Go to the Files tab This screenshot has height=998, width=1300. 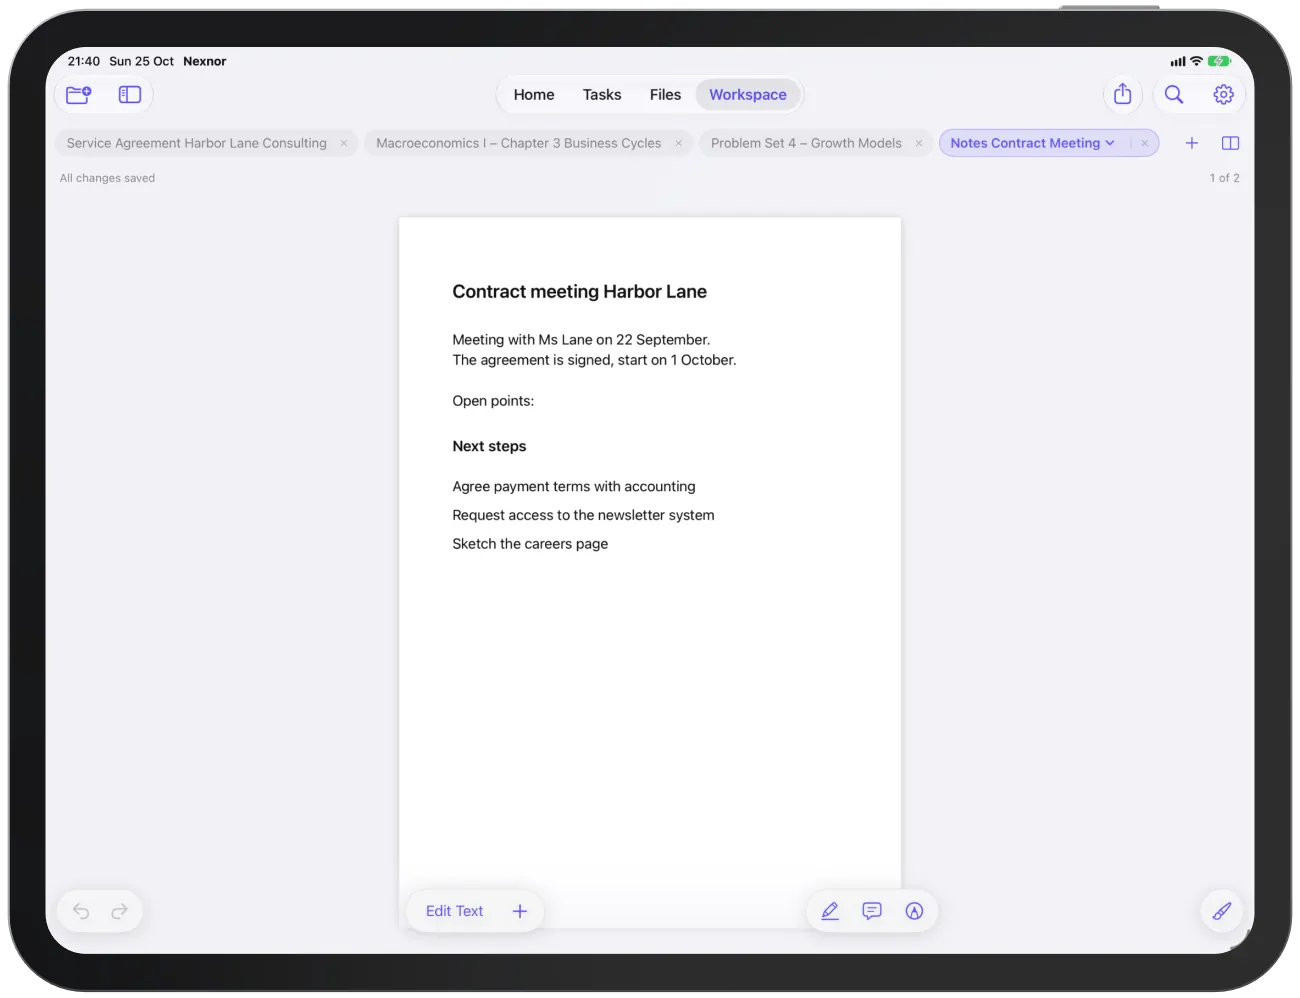click(665, 95)
